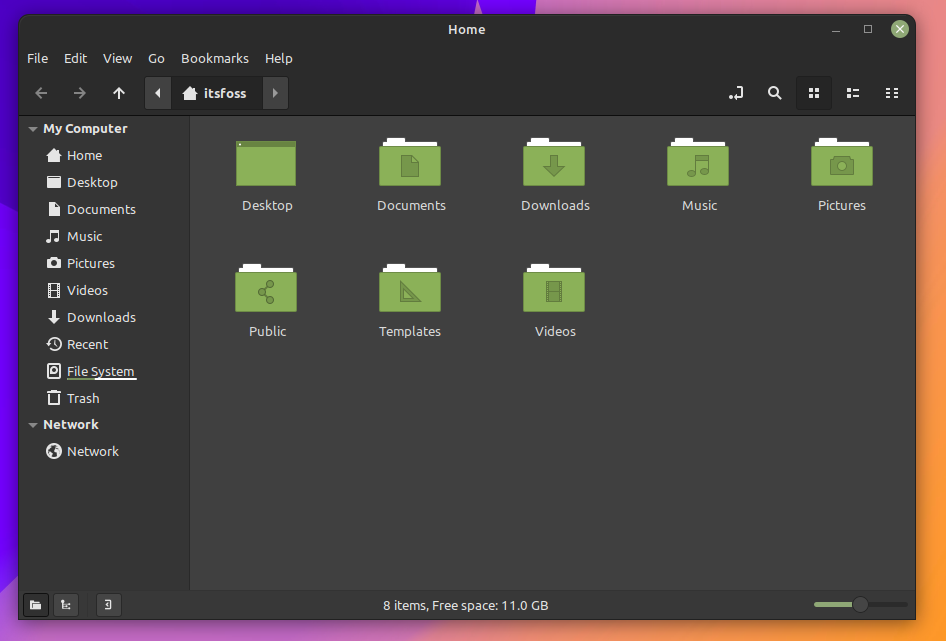Viewport: 946px width, 641px height.
Task: Go up to the parent folder
Action: 119,93
